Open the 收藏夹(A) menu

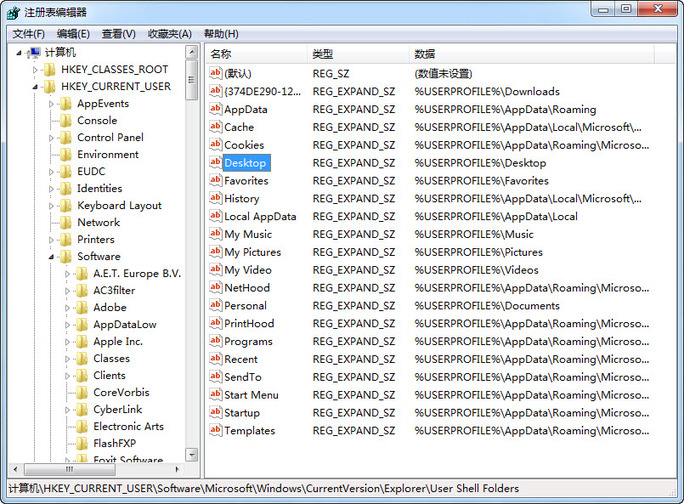pyautogui.click(x=170, y=34)
